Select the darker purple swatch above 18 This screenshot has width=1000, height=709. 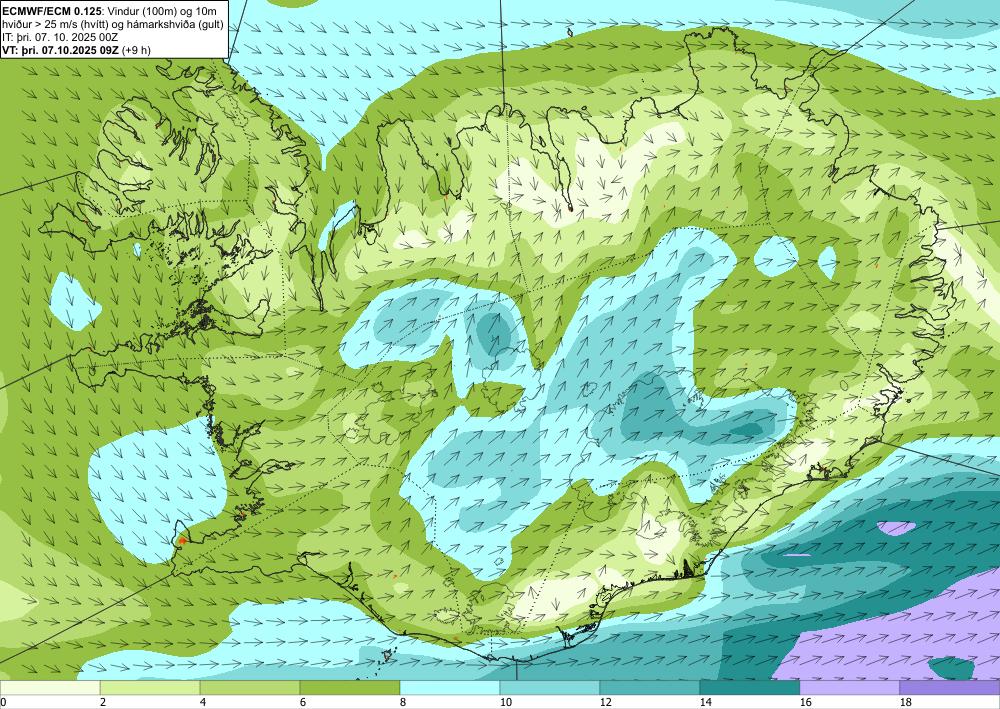pyautogui.click(x=950, y=687)
